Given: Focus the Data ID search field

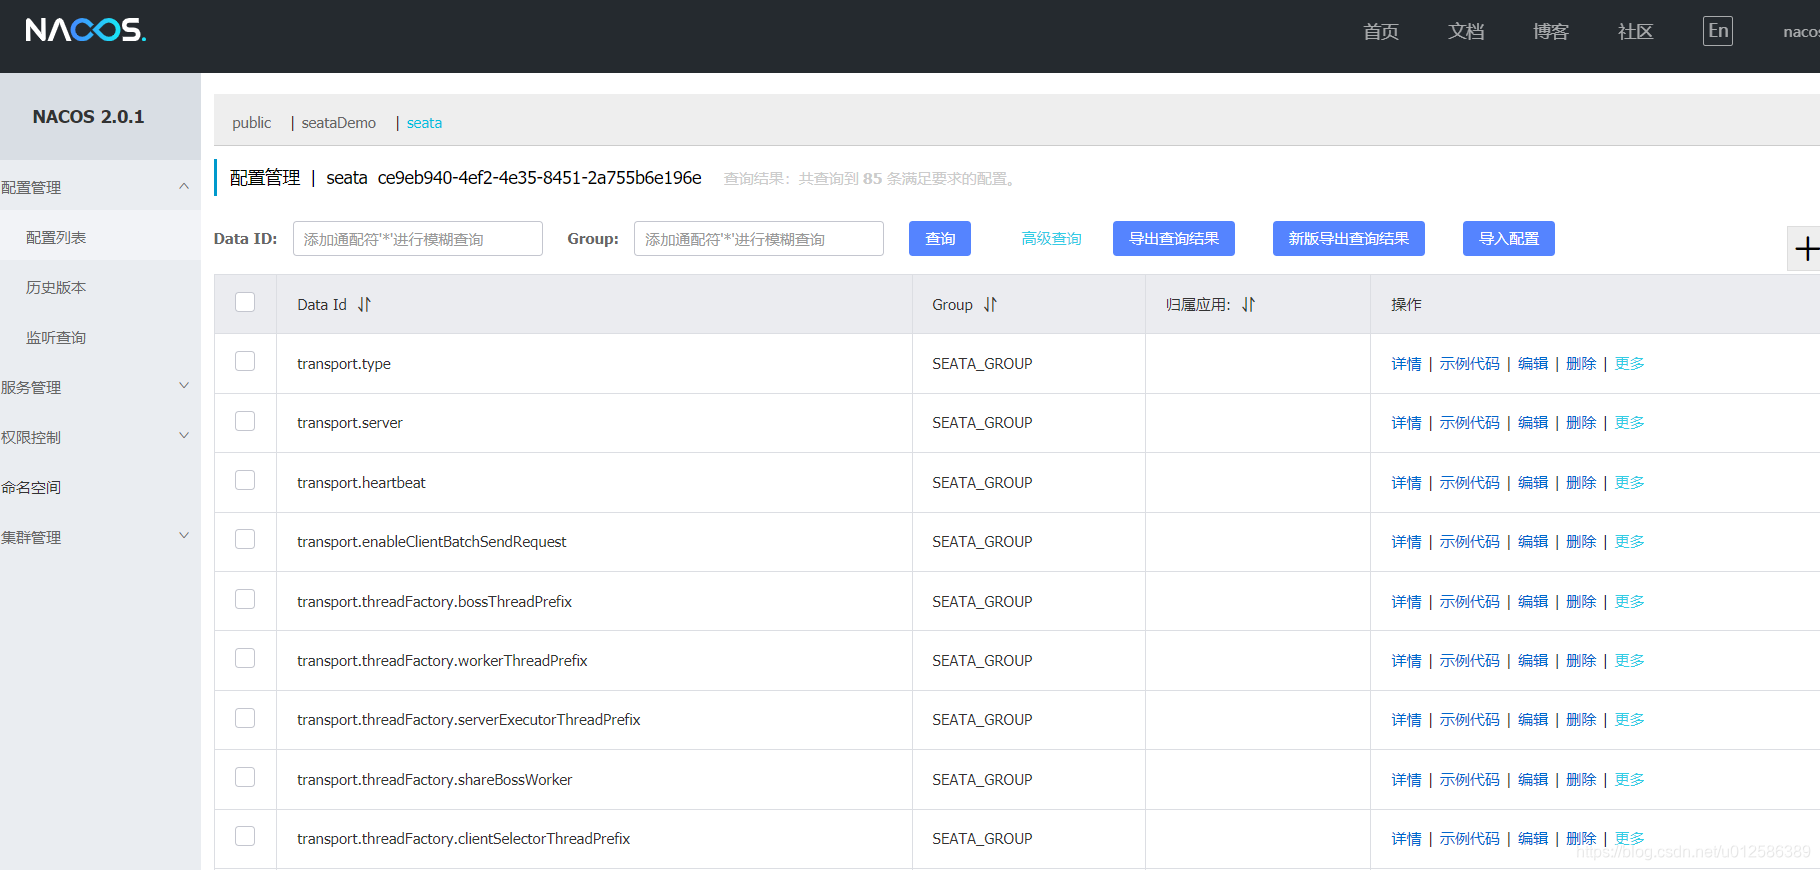Looking at the screenshot, I should (x=418, y=239).
